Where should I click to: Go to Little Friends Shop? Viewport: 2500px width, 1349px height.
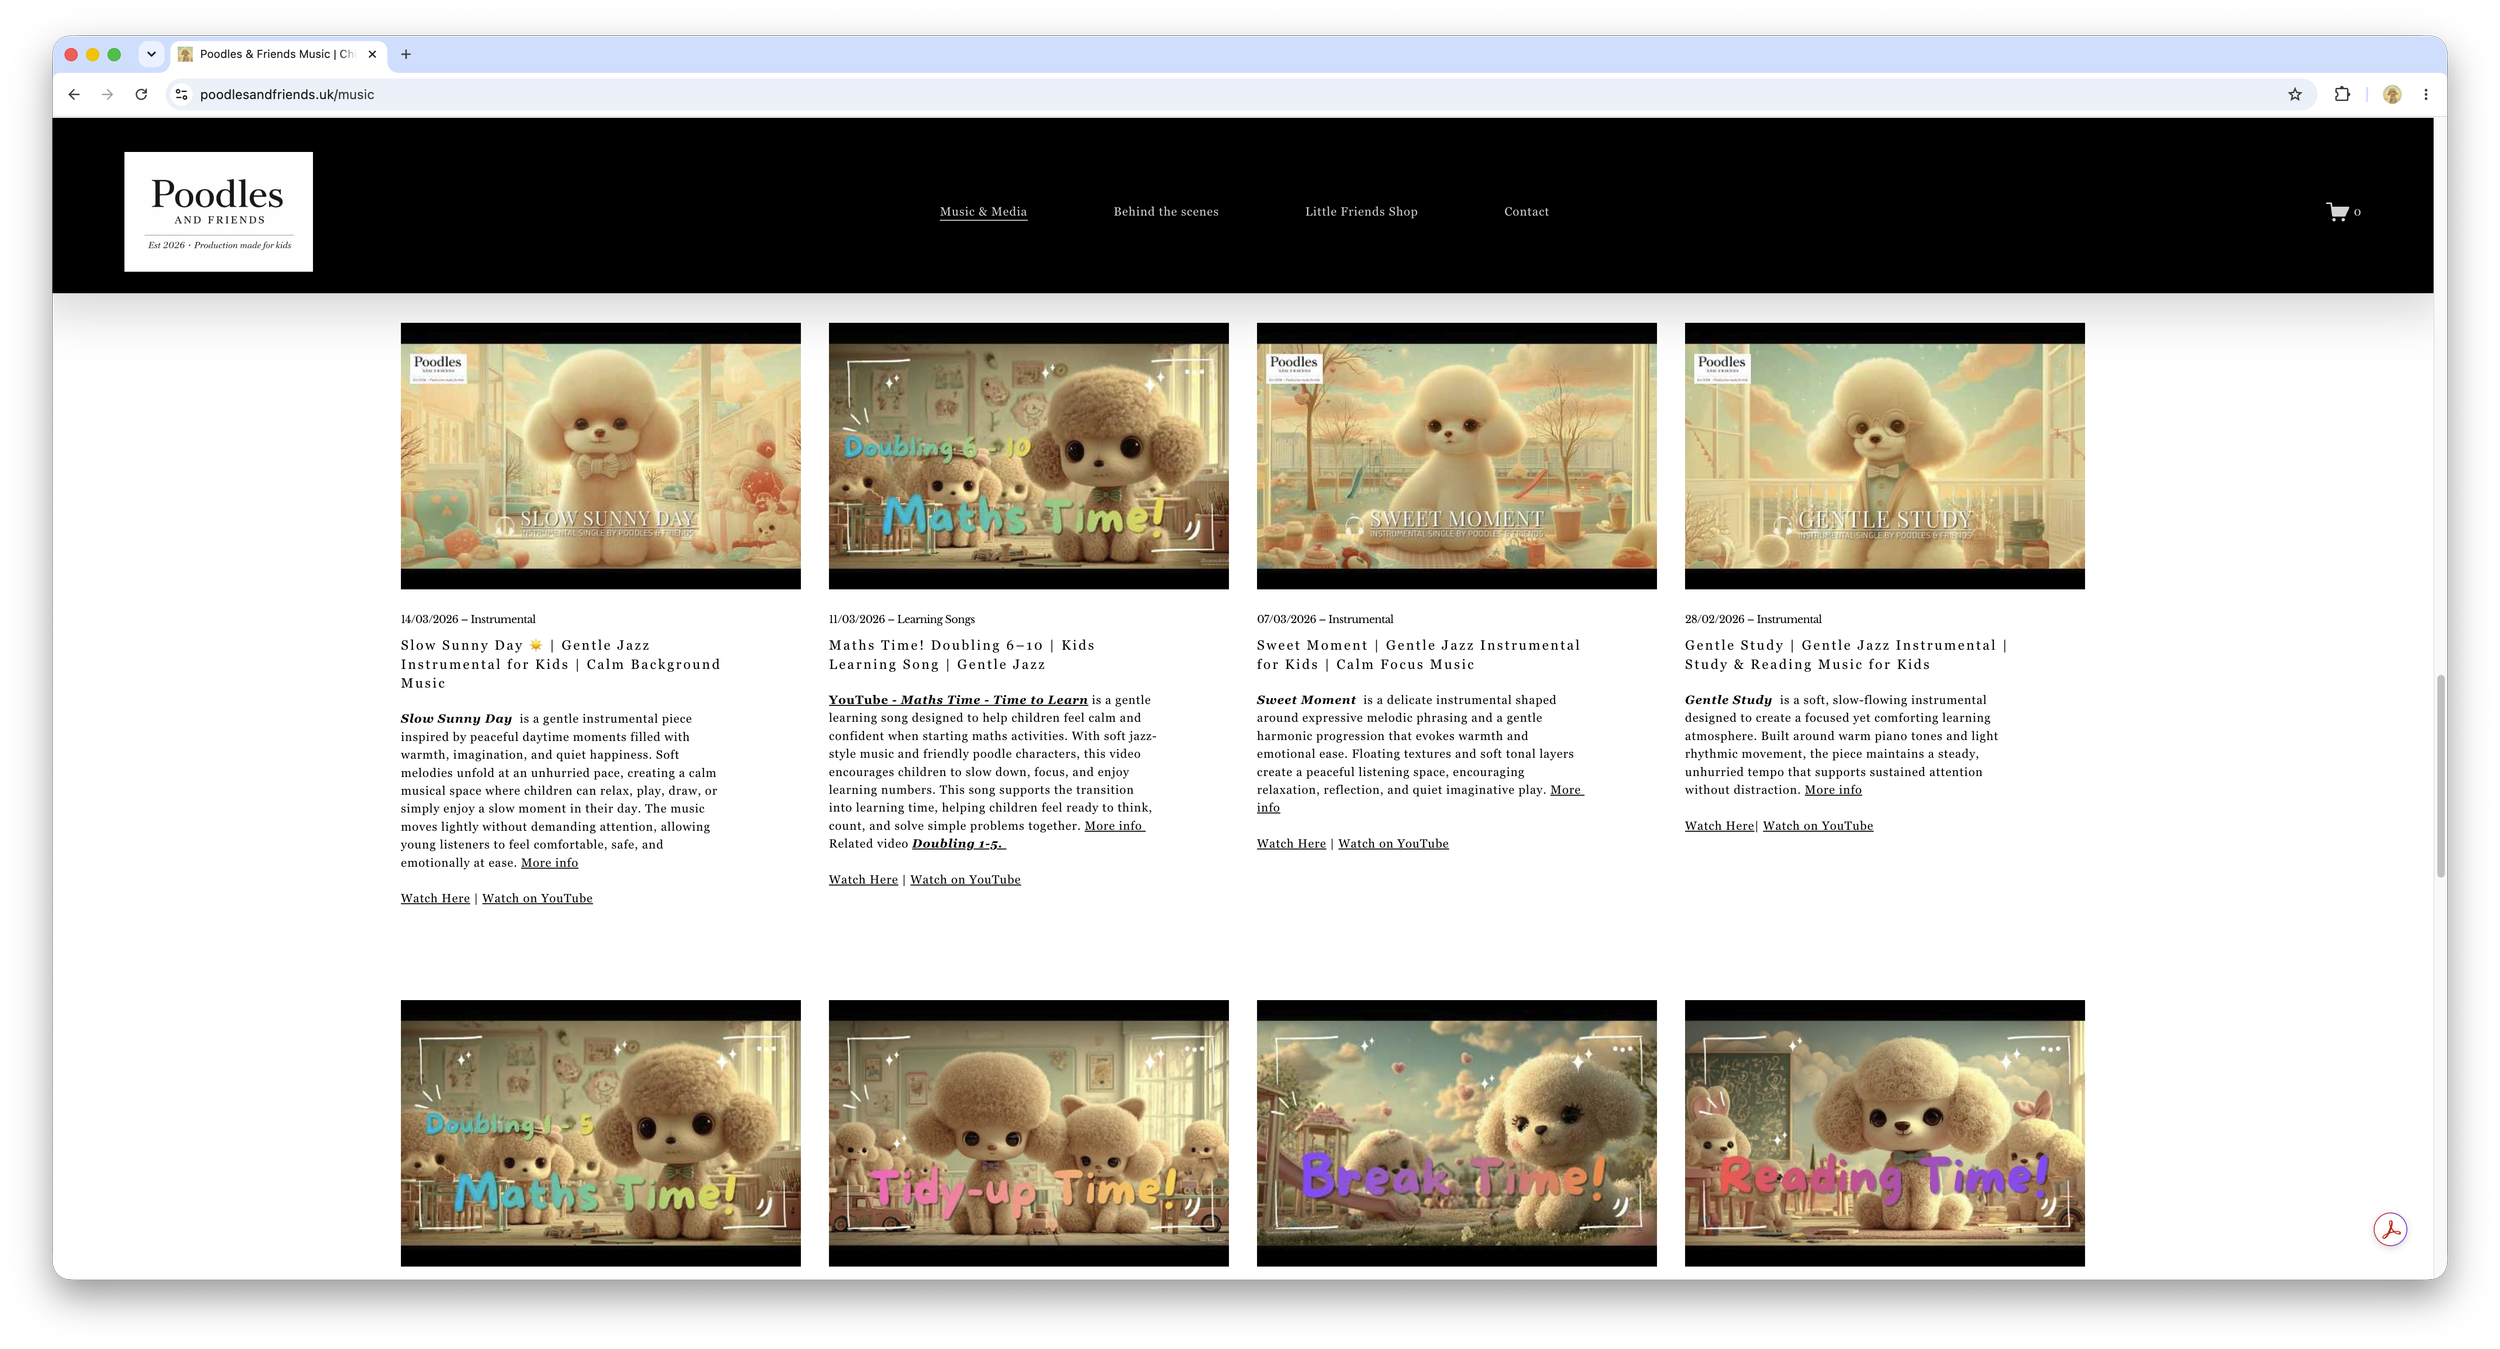click(x=1361, y=211)
